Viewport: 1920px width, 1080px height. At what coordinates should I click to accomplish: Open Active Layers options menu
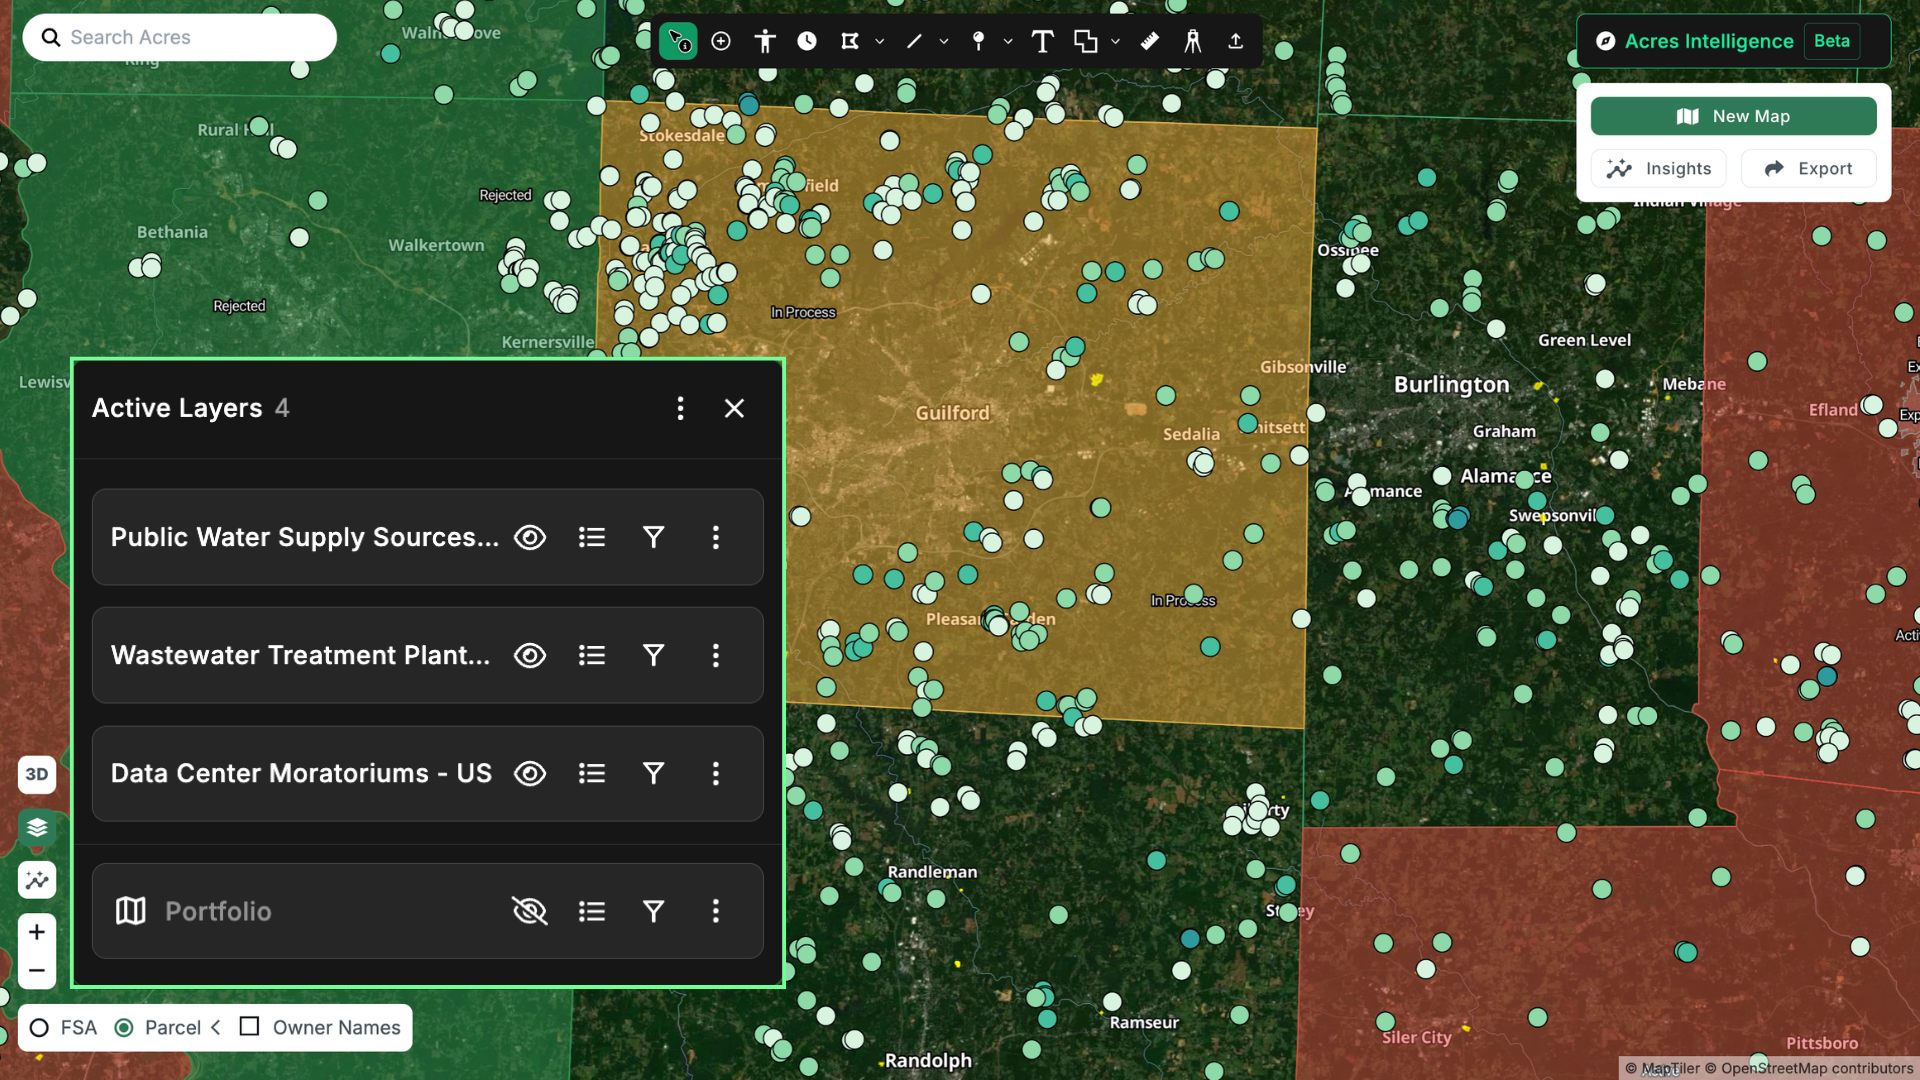point(681,408)
